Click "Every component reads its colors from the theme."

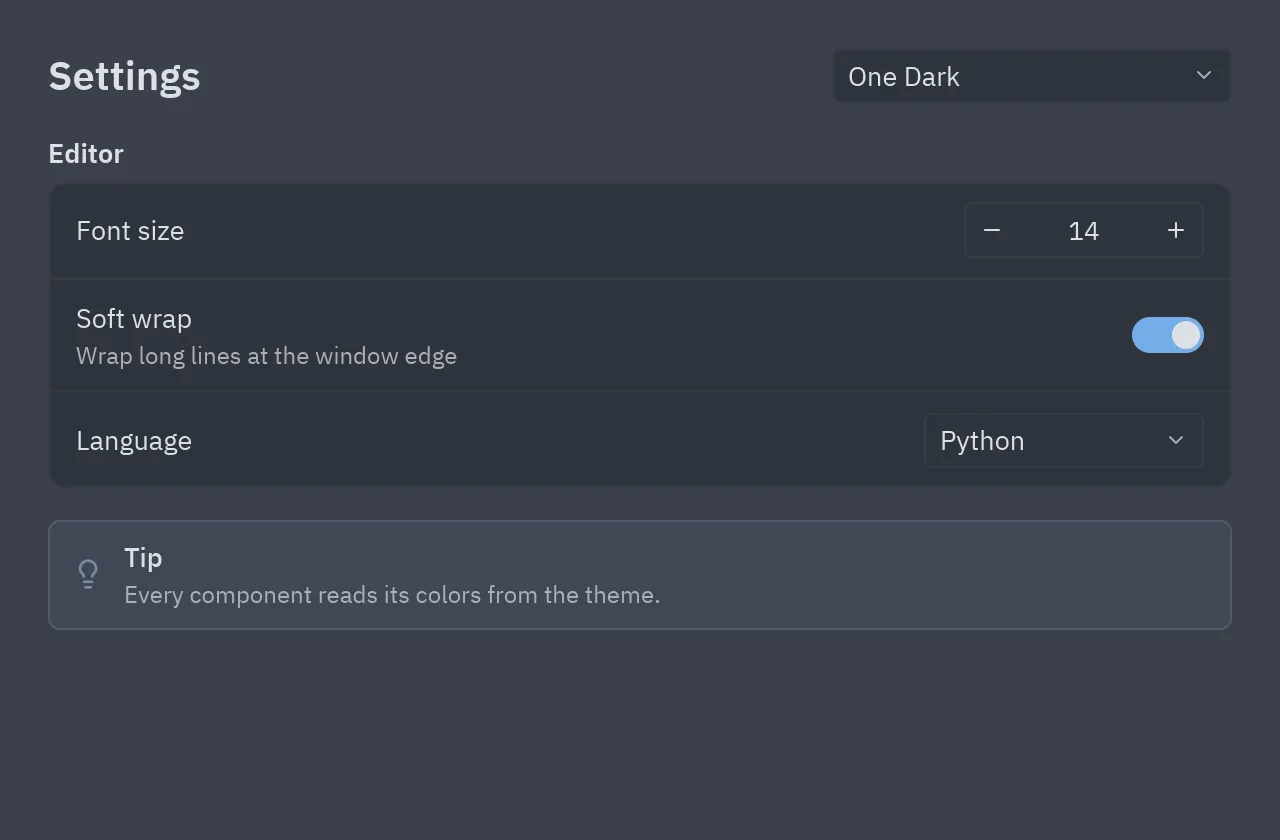(x=392, y=595)
